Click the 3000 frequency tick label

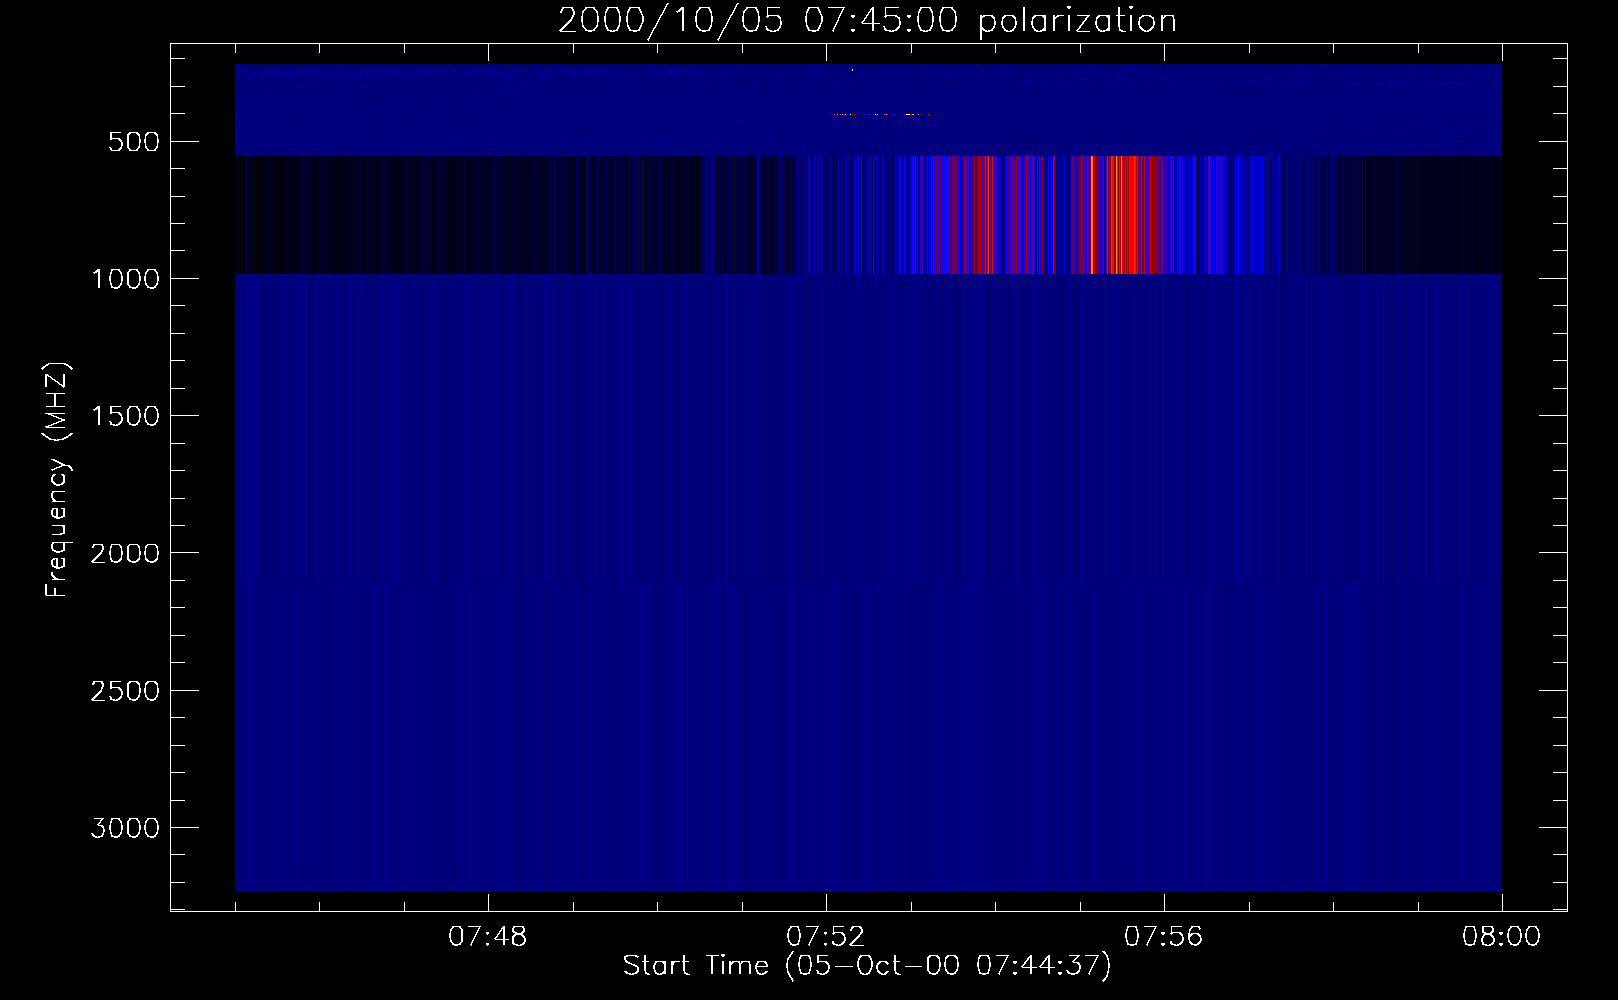[125, 828]
